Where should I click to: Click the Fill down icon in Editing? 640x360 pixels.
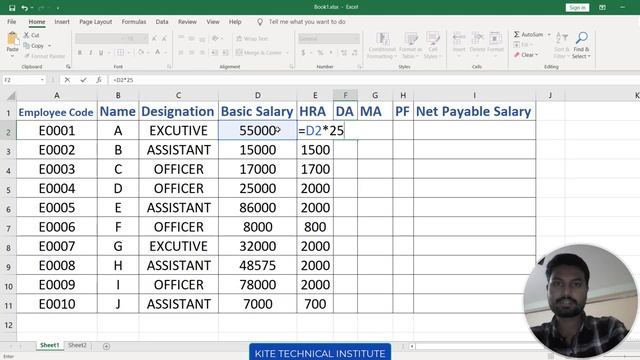click(517, 44)
